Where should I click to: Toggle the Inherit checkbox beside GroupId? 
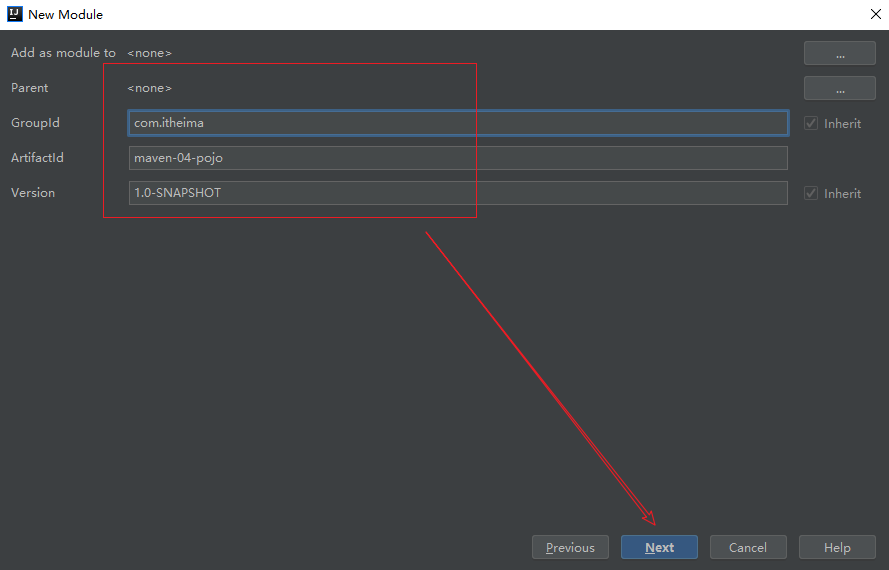pyautogui.click(x=811, y=123)
